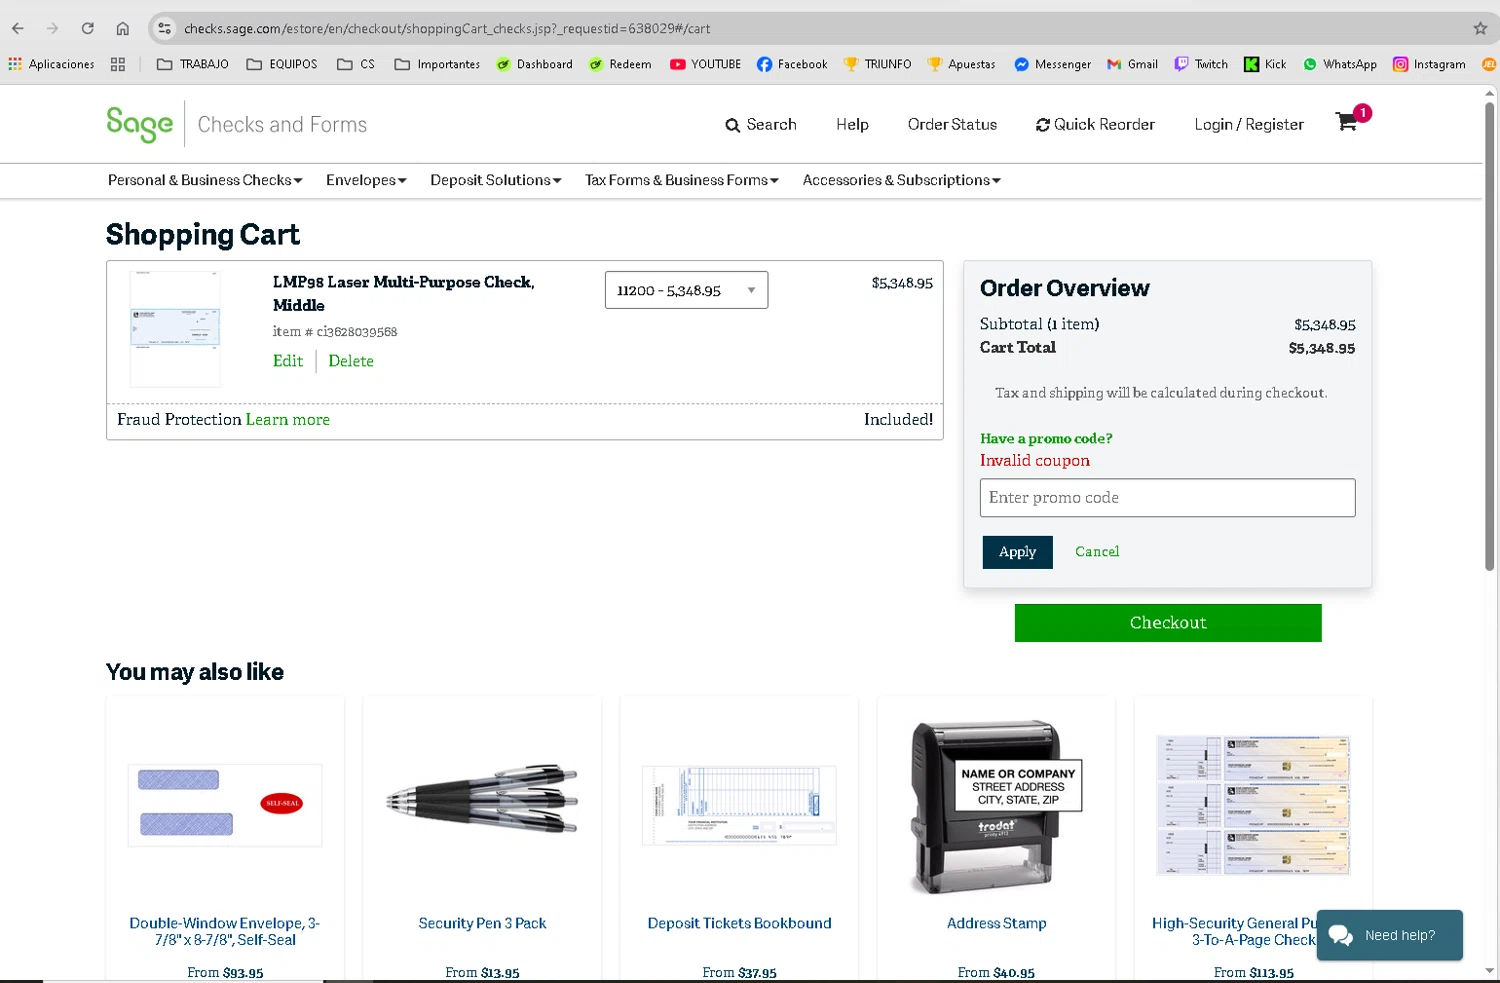Delete the LMP98 check item

(351, 361)
